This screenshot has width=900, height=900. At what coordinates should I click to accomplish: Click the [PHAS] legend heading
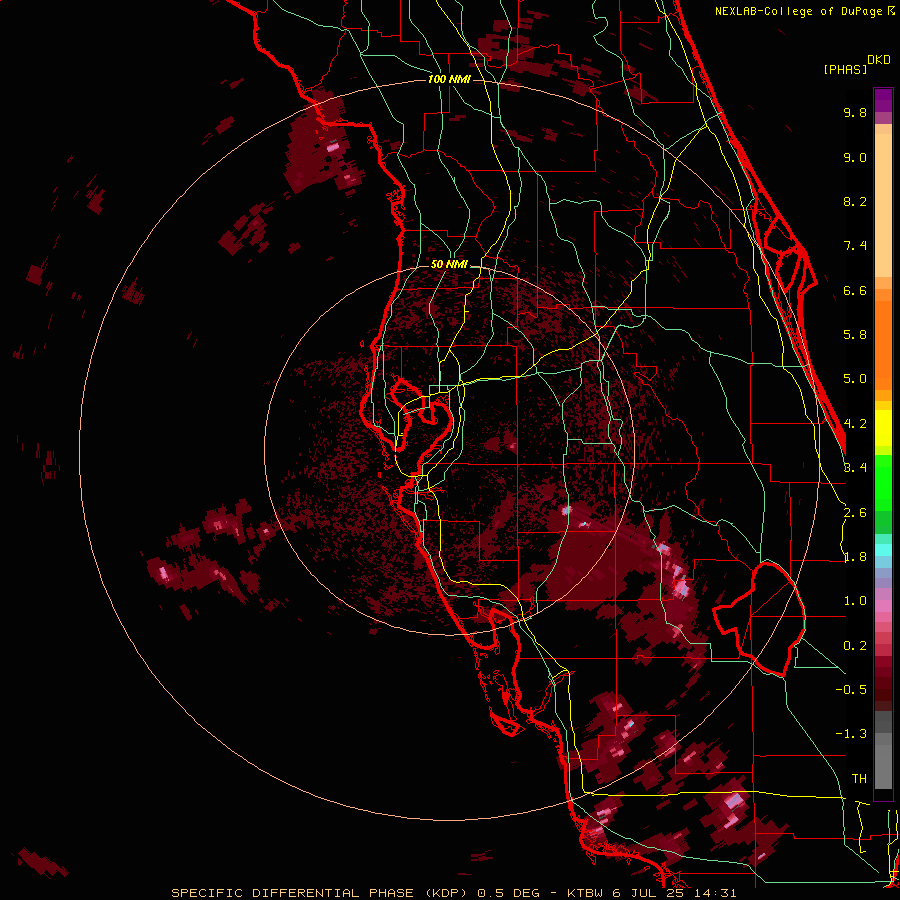tap(845, 69)
